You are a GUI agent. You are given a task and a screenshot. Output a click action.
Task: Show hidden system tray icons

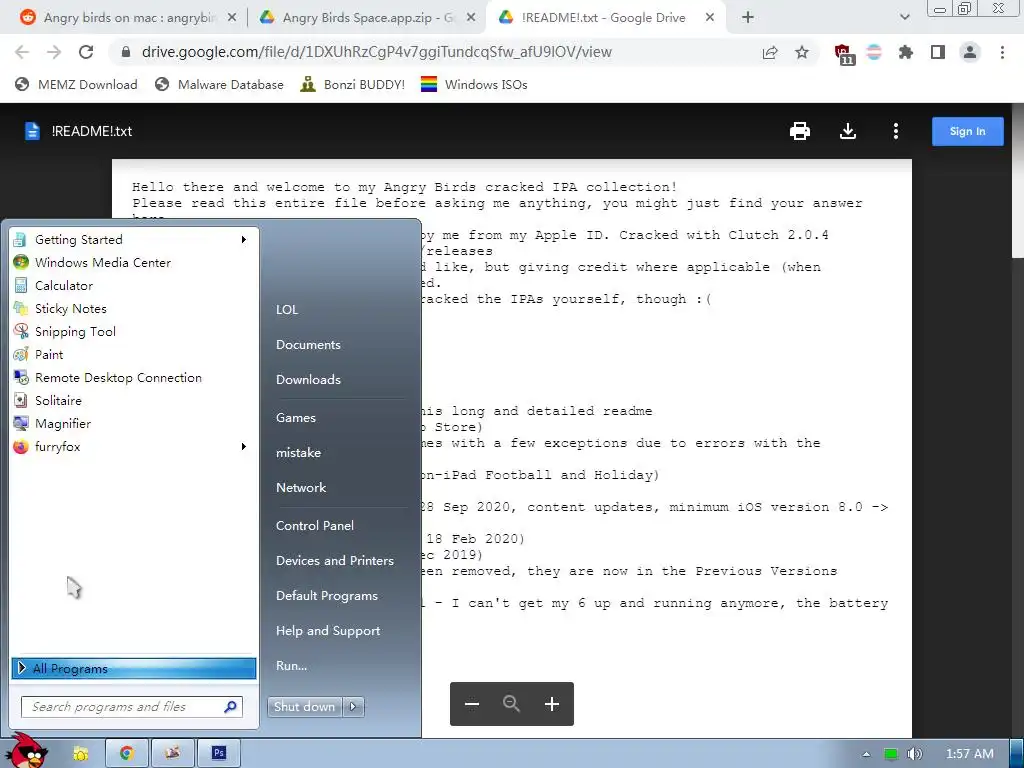click(867, 754)
